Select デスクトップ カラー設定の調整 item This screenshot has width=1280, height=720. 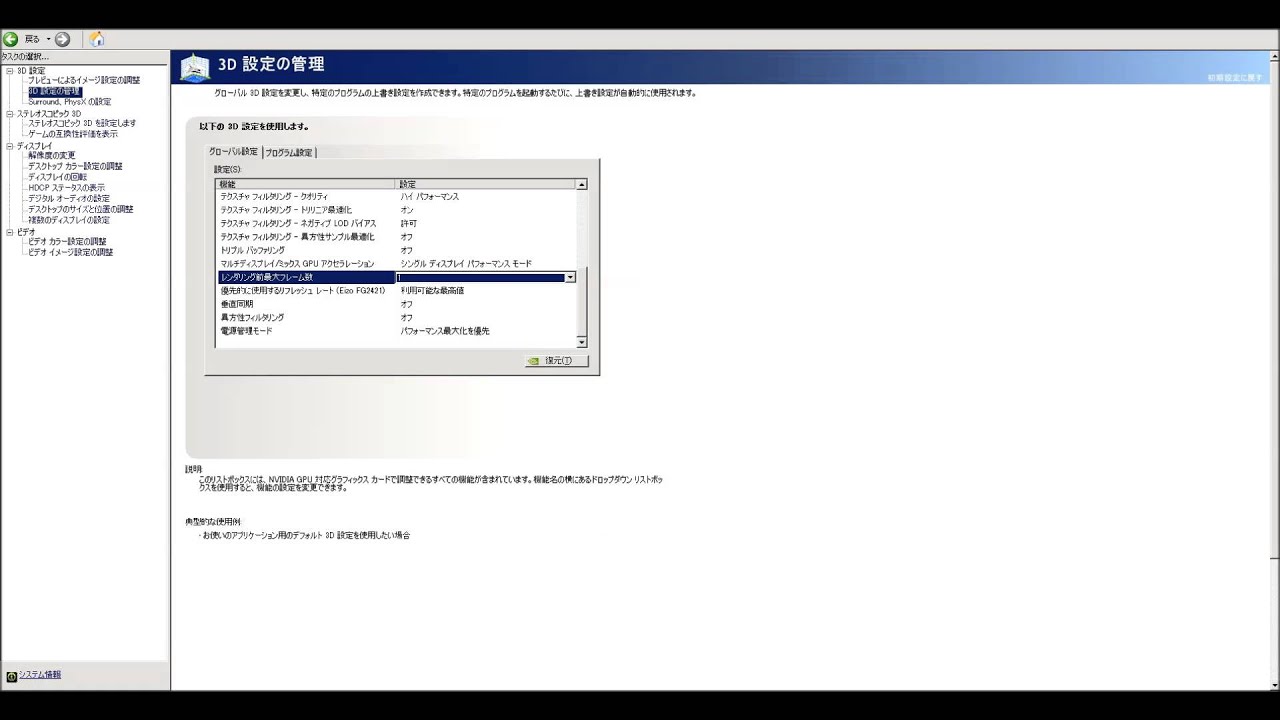pyautogui.click(x=75, y=166)
